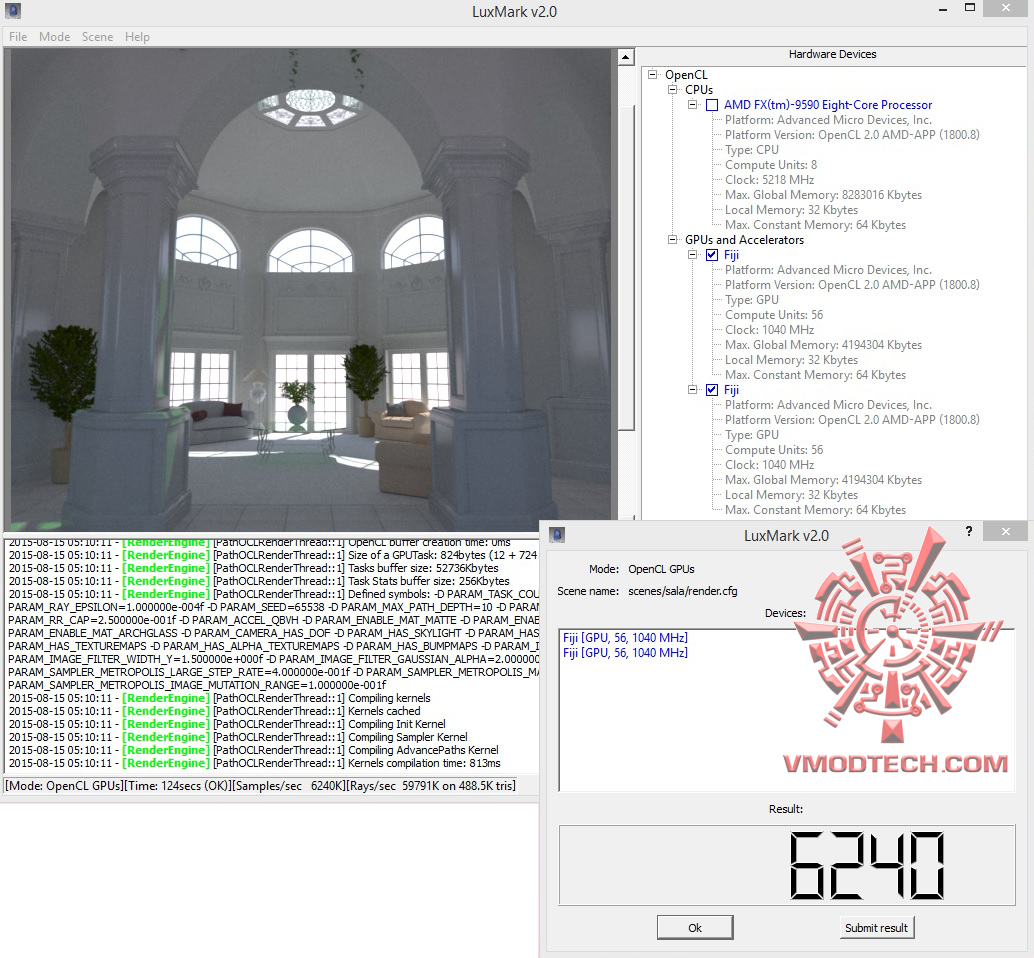Select the 'Type: CPU' row
Image resolution: width=1034 pixels, height=958 pixels.
pyautogui.click(x=752, y=150)
